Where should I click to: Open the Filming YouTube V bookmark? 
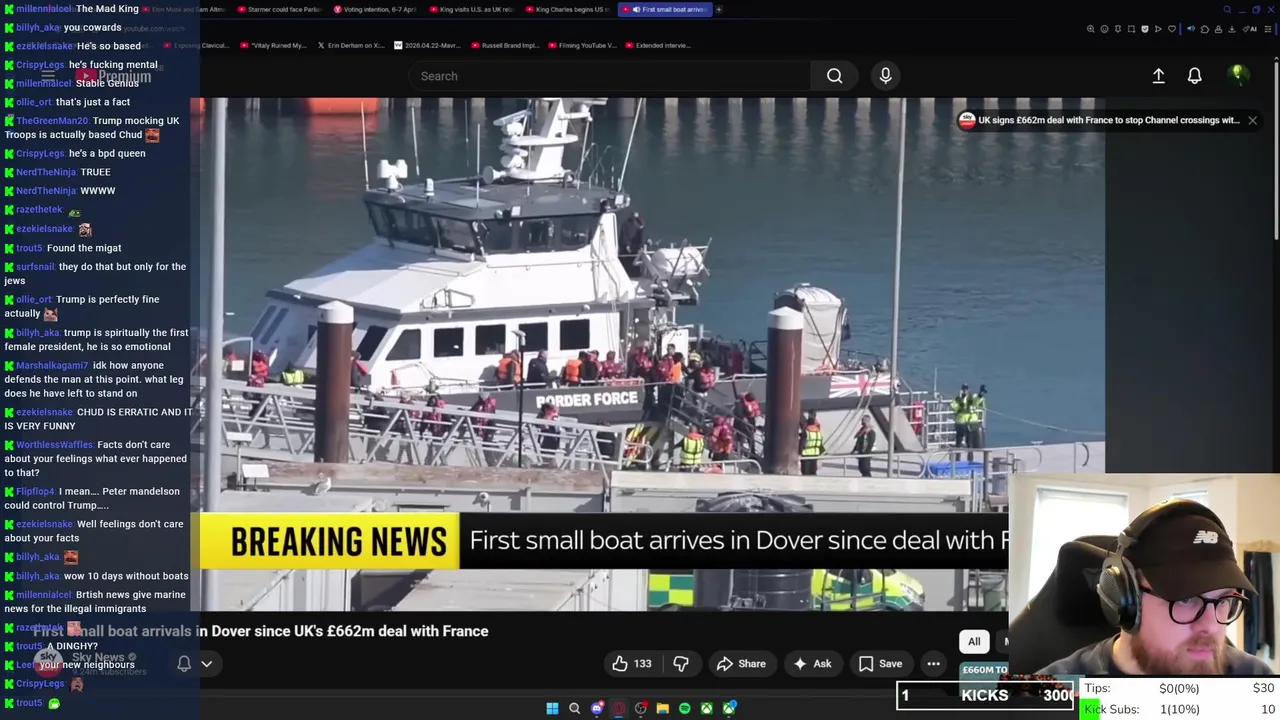pyautogui.click(x=581, y=45)
